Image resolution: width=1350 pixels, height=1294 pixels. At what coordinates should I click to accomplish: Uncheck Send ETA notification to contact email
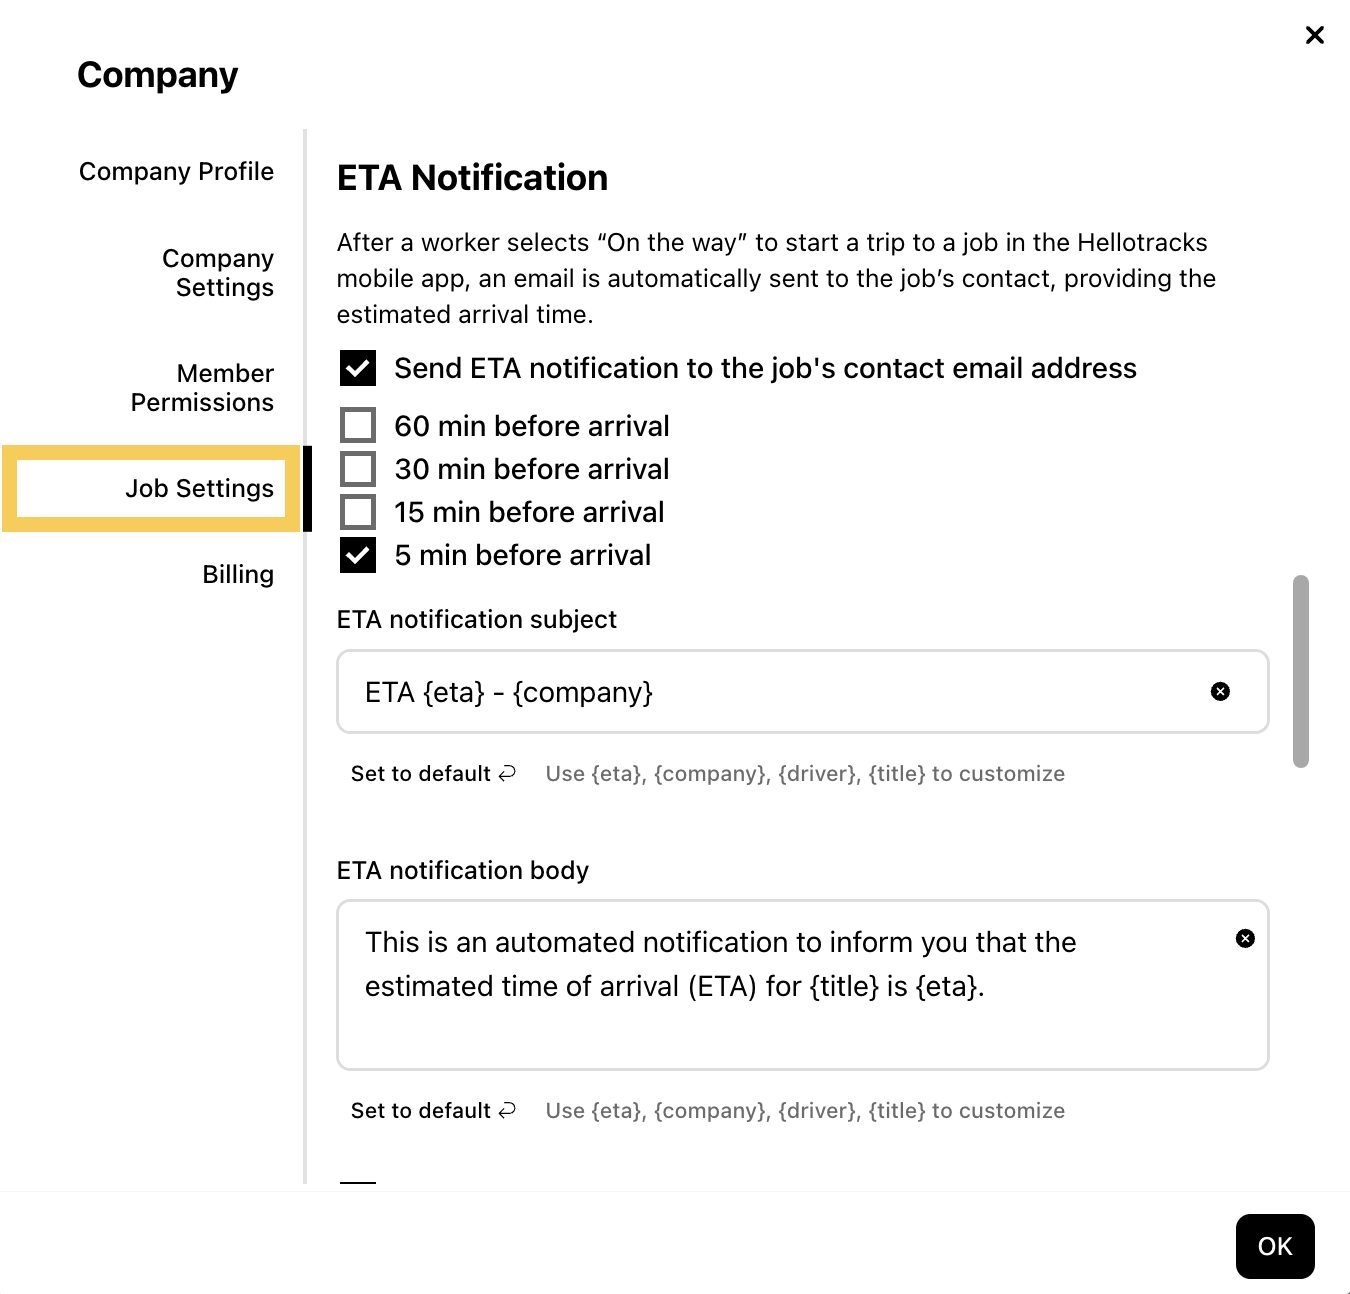click(358, 368)
